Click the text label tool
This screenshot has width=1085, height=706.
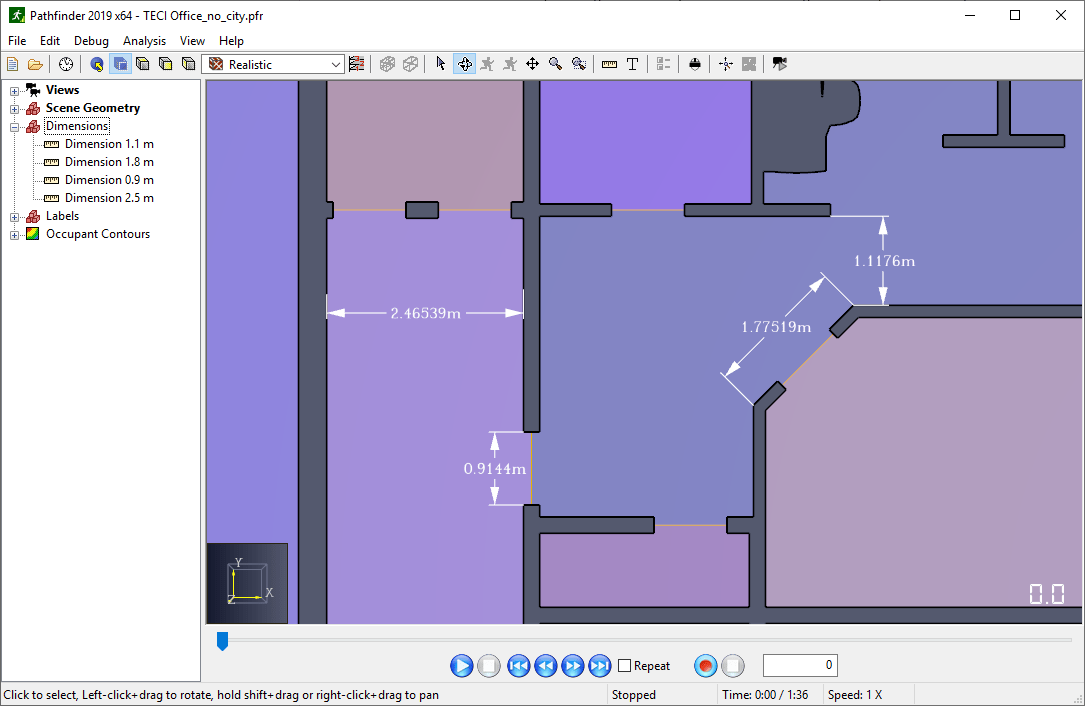click(x=632, y=64)
